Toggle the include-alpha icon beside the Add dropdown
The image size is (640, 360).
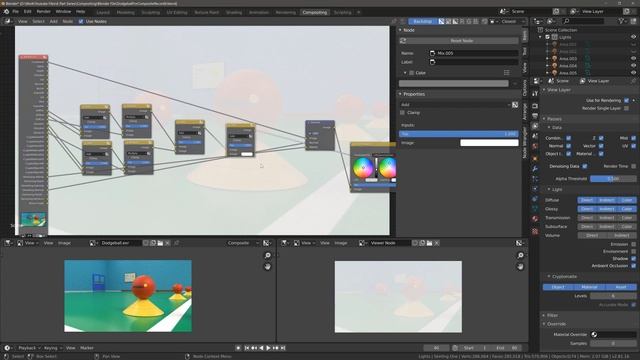click(x=515, y=105)
